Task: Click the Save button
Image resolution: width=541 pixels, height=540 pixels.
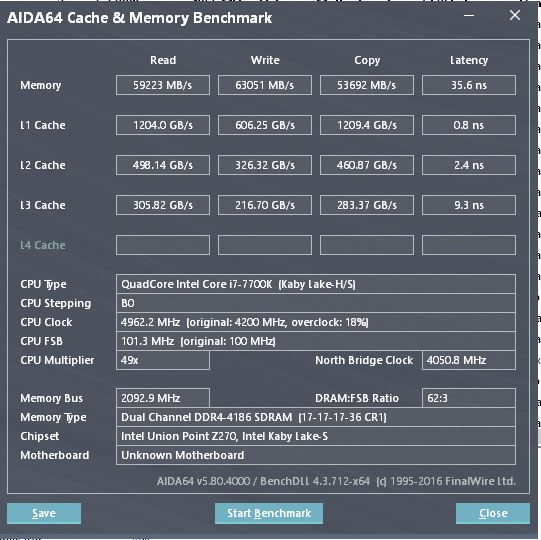Action: [44, 513]
